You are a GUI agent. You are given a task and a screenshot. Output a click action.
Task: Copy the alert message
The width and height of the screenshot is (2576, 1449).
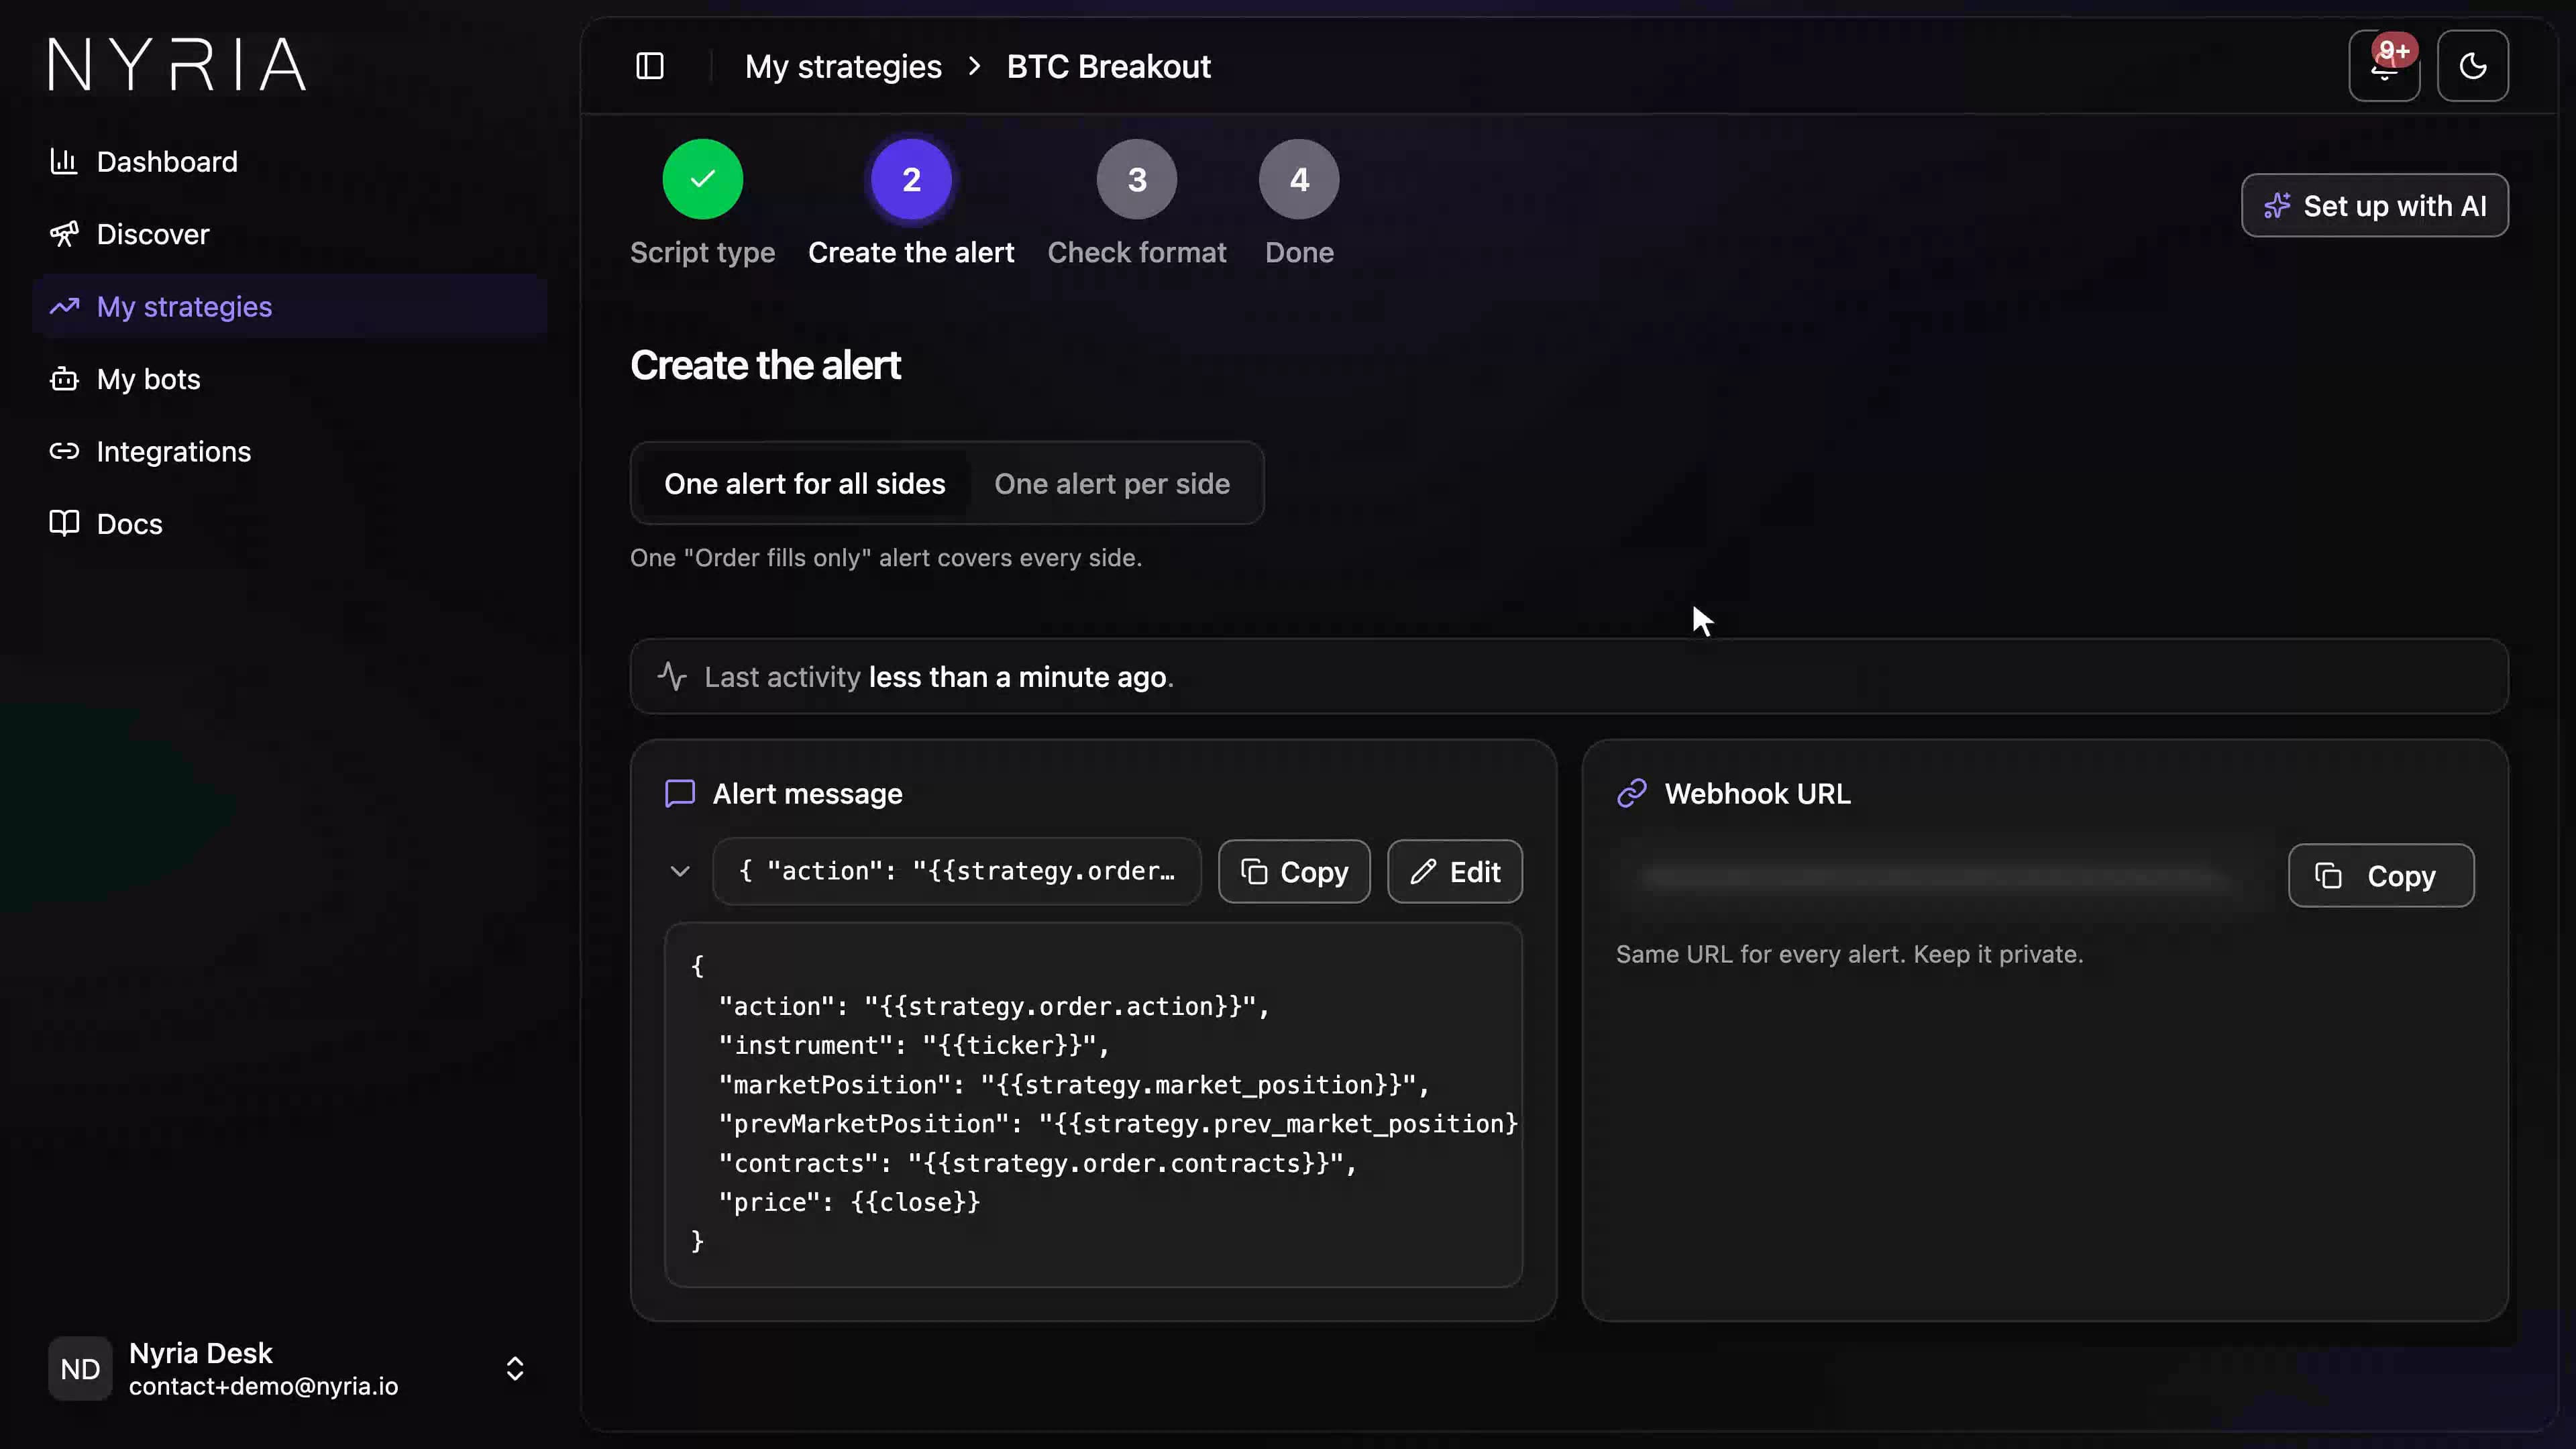point(1294,872)
